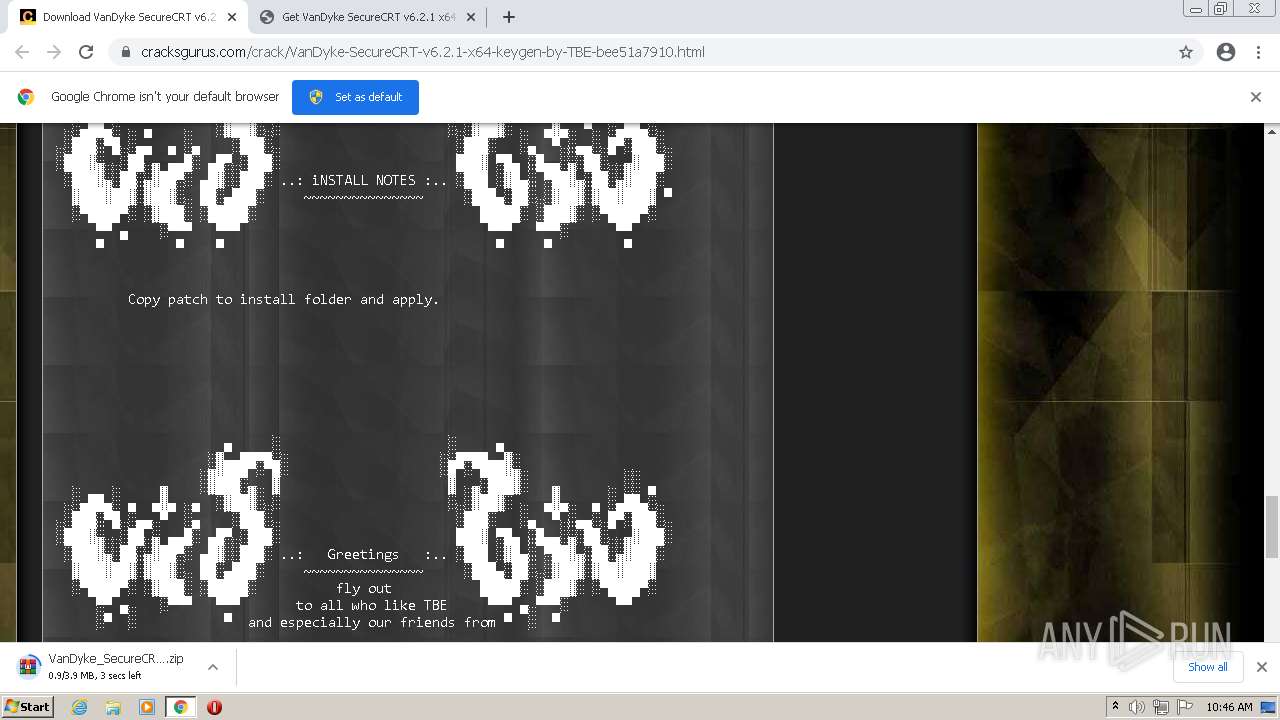Select Chrome in the taskbar
The width and height of the screenshot is (1280, 720).
pos(180,707)
